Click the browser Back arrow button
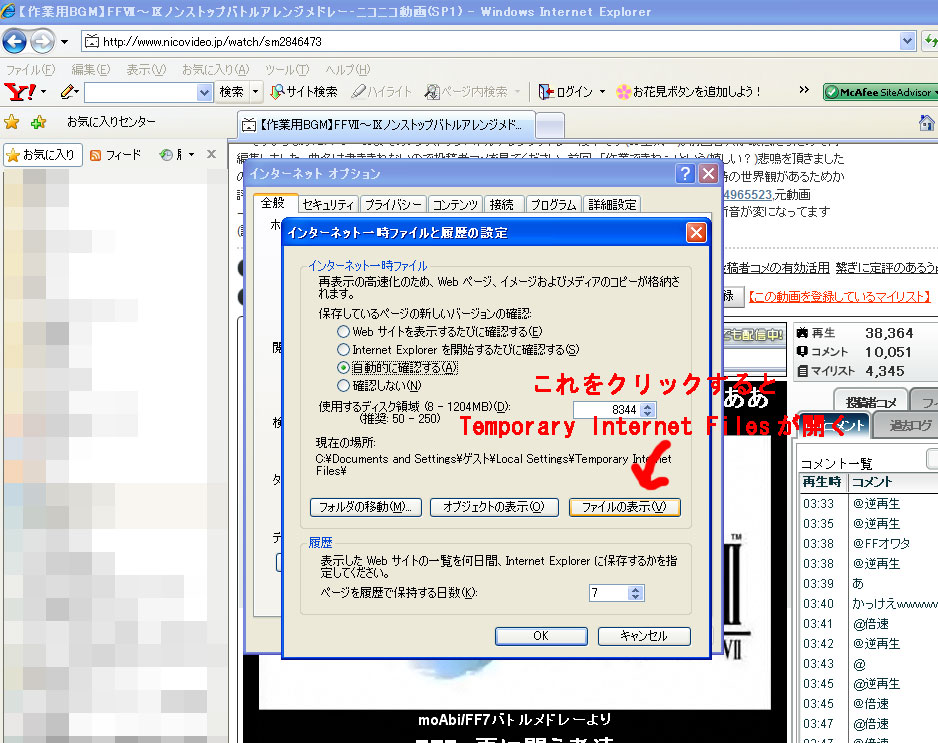The height and width of the screenshot is (743, 938). click(x=14, y=41)
